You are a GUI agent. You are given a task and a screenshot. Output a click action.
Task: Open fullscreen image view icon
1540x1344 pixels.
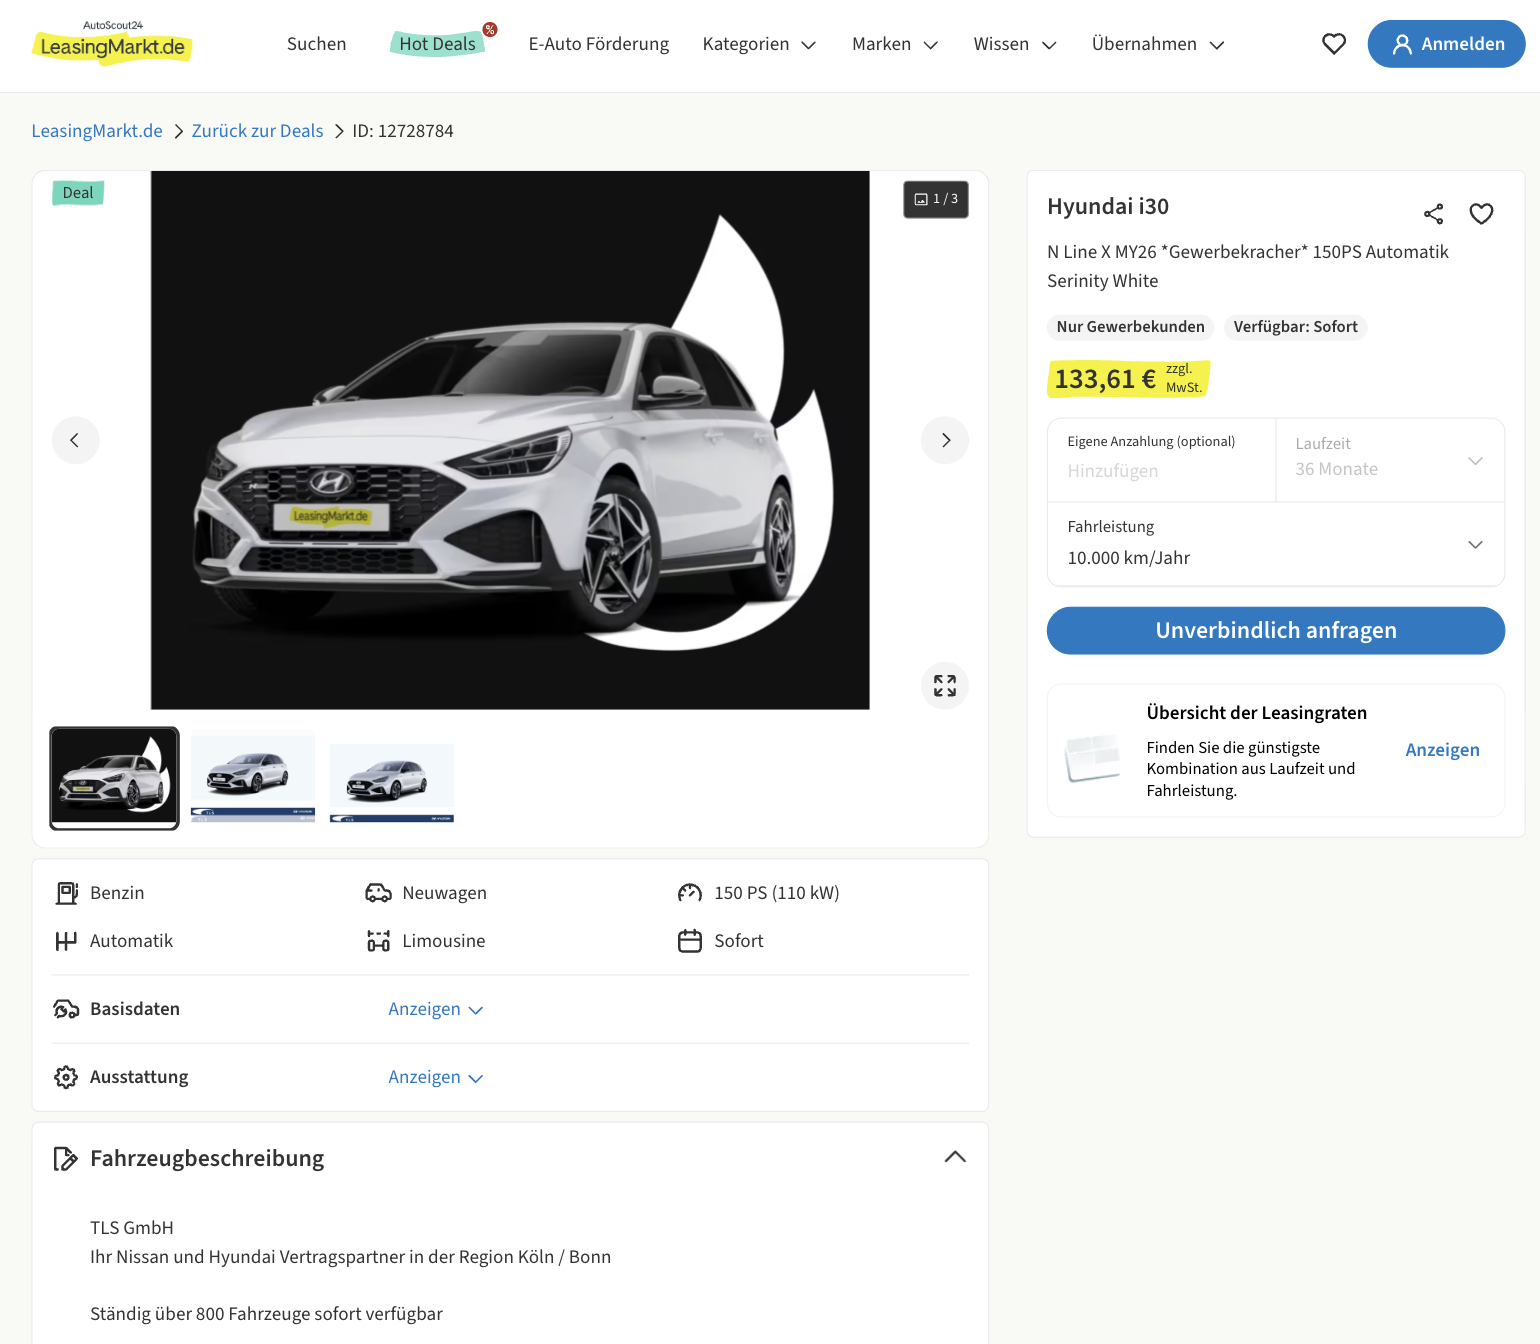945,686
